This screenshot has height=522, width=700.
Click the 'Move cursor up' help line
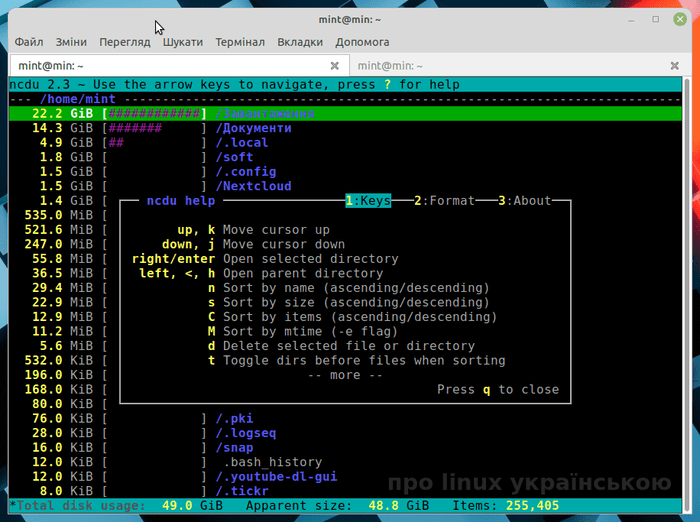pos(276,230)
